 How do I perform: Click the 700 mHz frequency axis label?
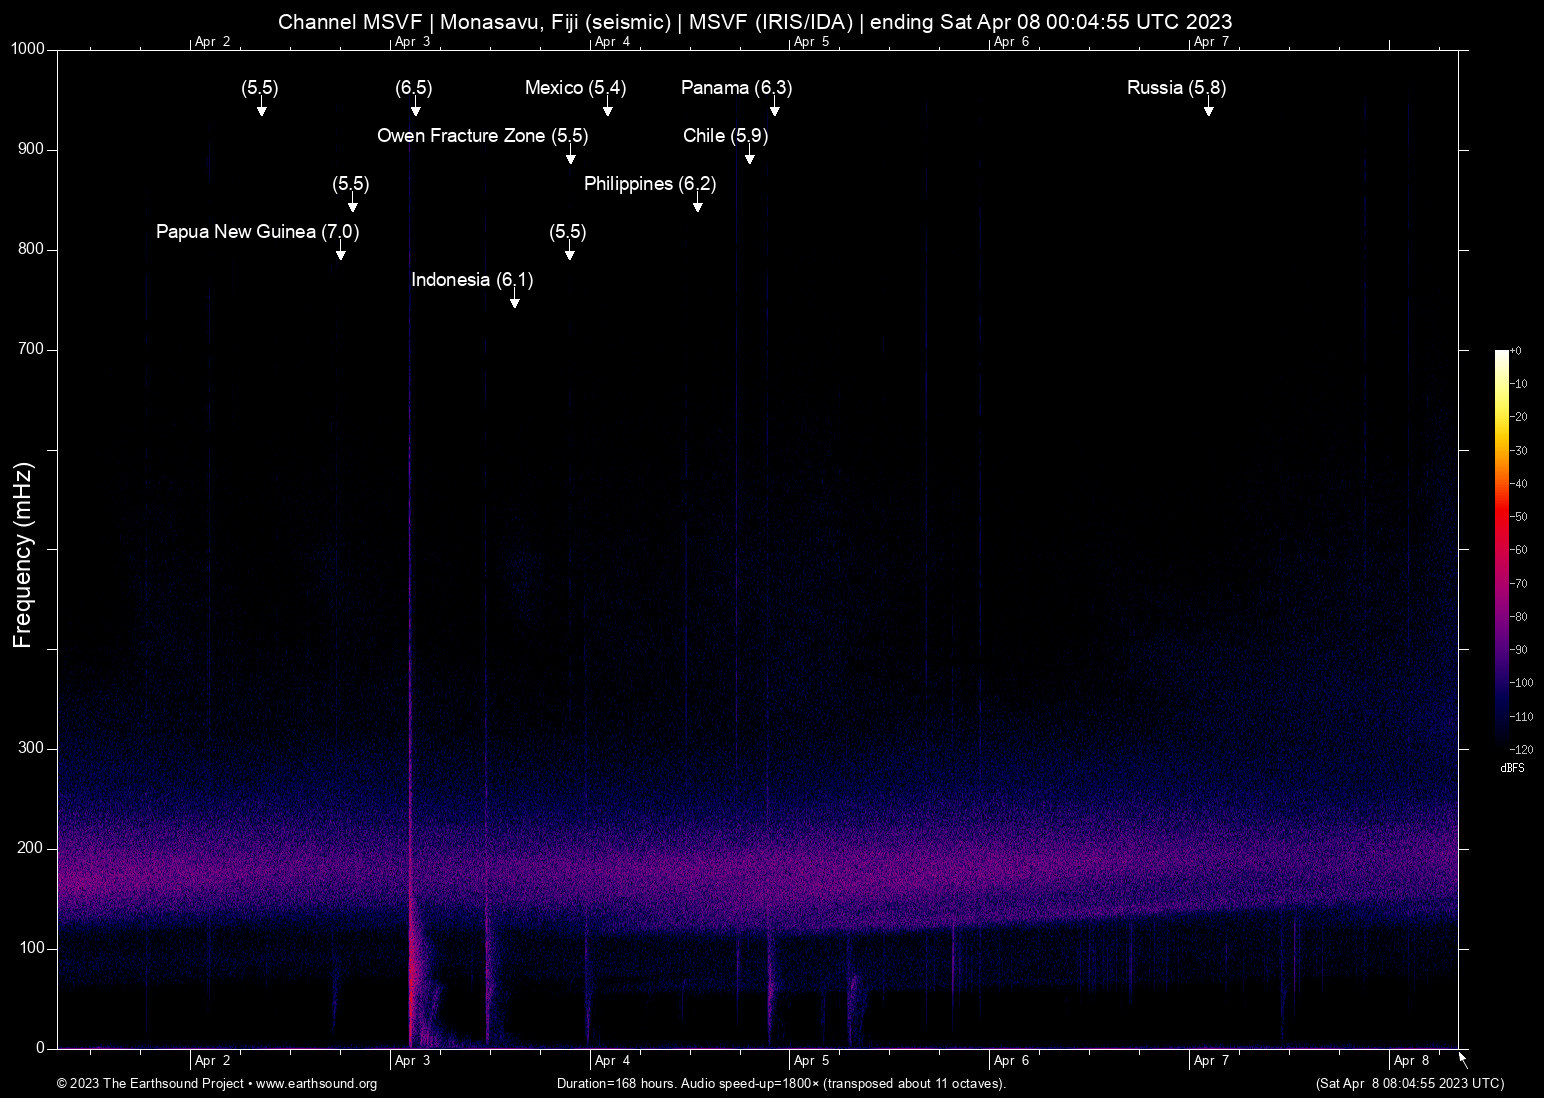31,349
